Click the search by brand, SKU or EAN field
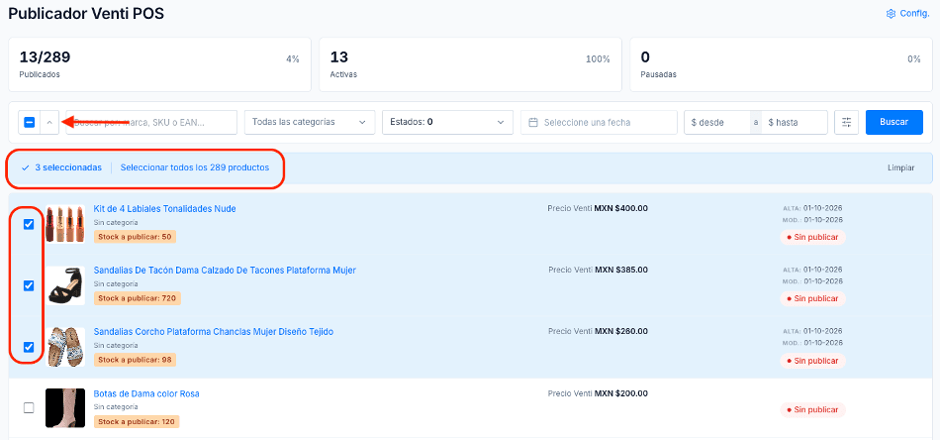Image resolution: width=941 pixels, height=441 pixels. click(x=151, y=122)
